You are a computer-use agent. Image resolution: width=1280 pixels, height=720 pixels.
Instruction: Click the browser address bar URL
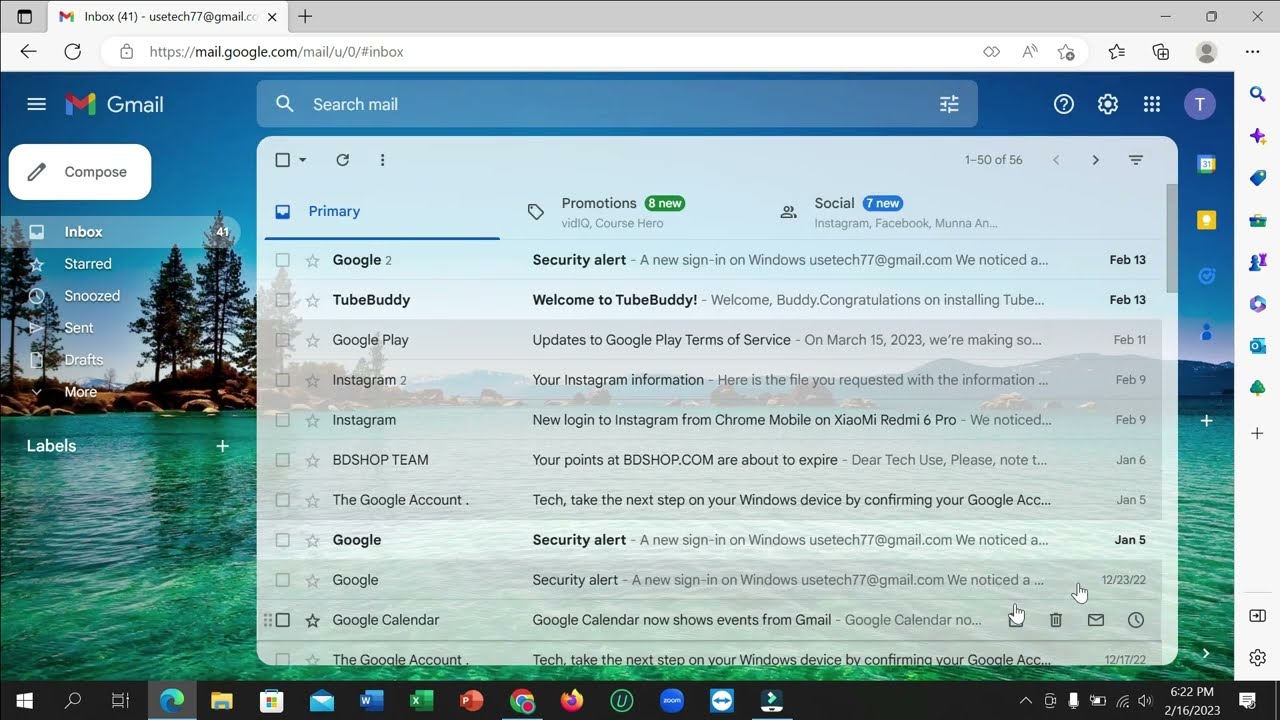tap(277, 52)
